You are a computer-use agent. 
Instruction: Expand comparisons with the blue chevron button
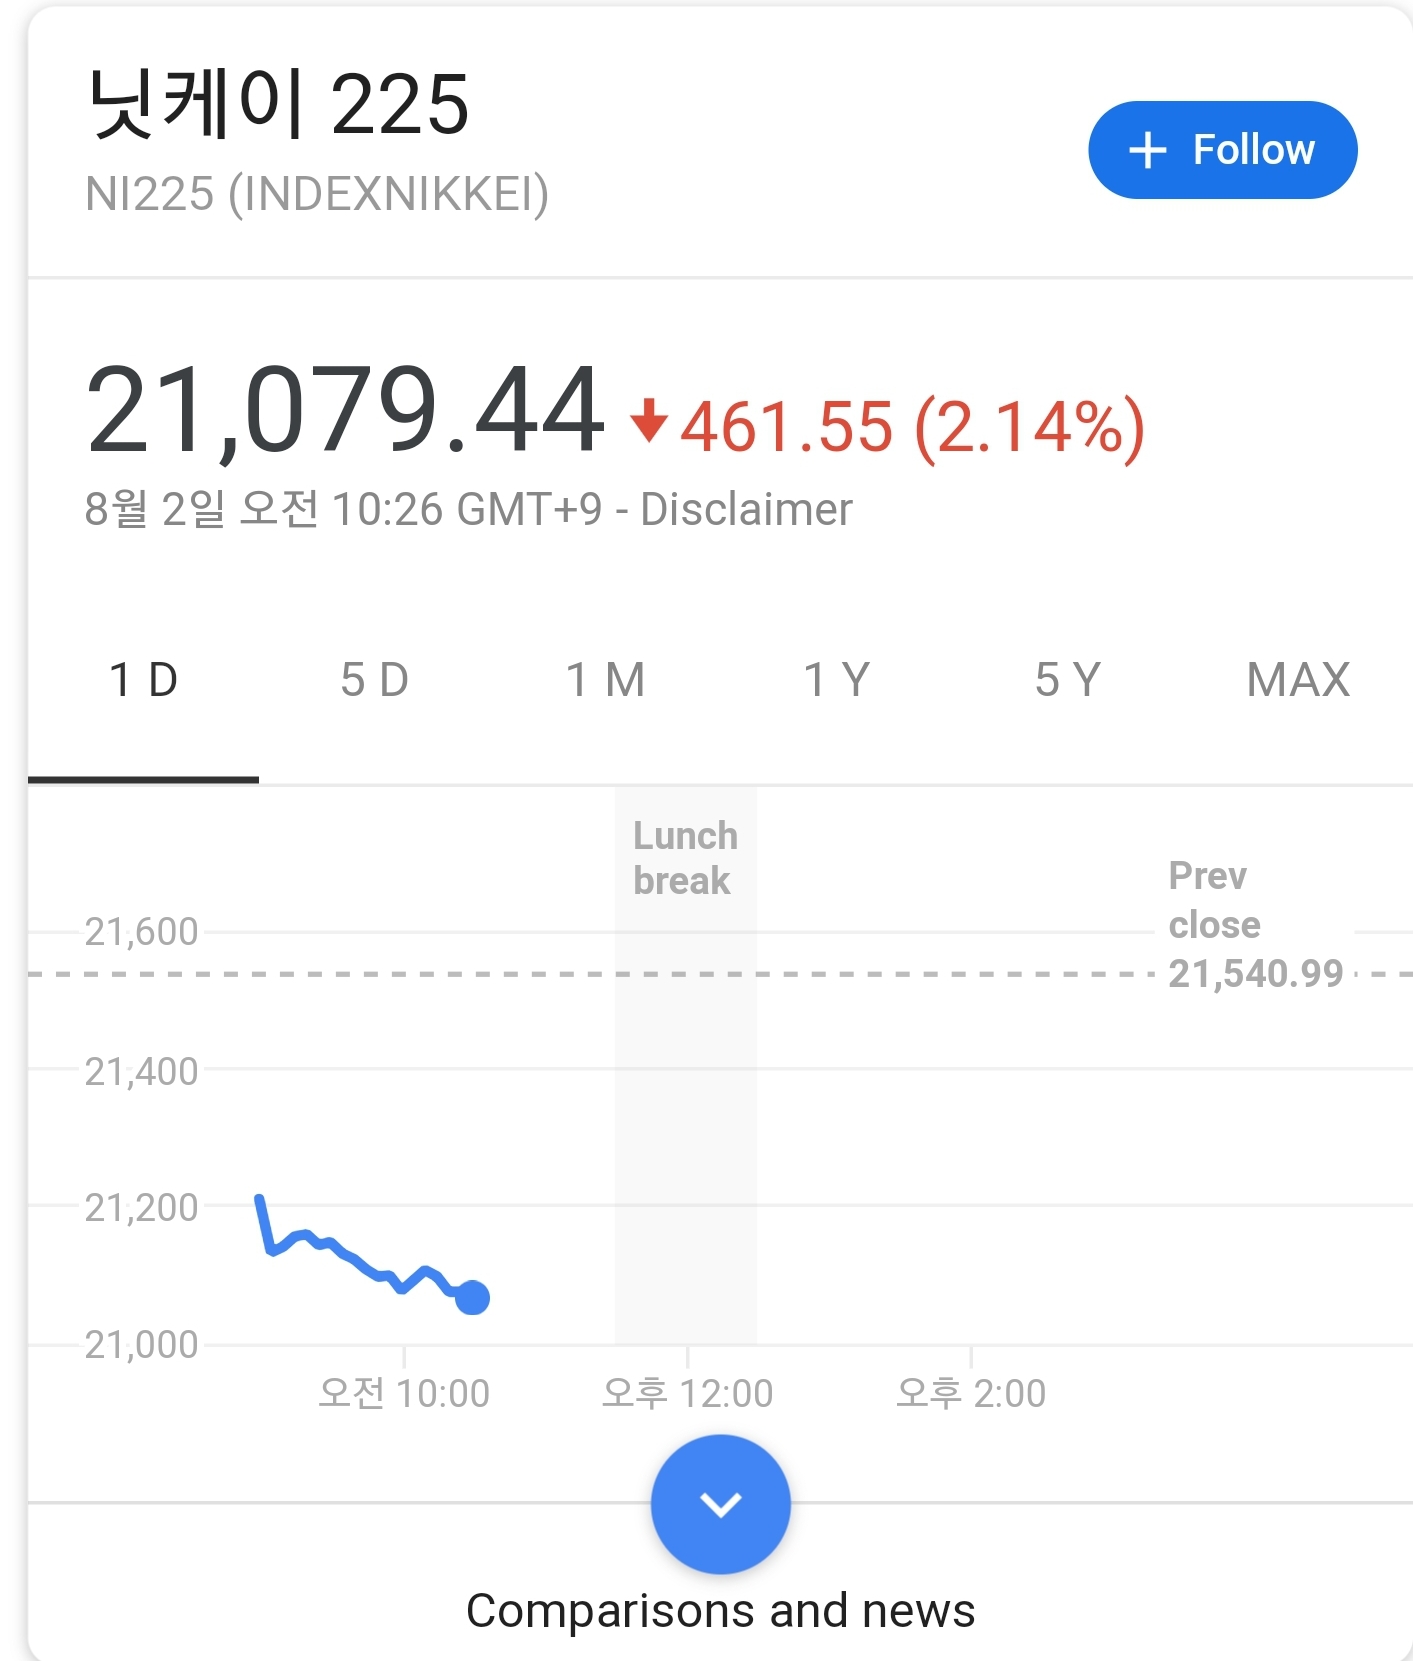click(x=720, y=1503)
